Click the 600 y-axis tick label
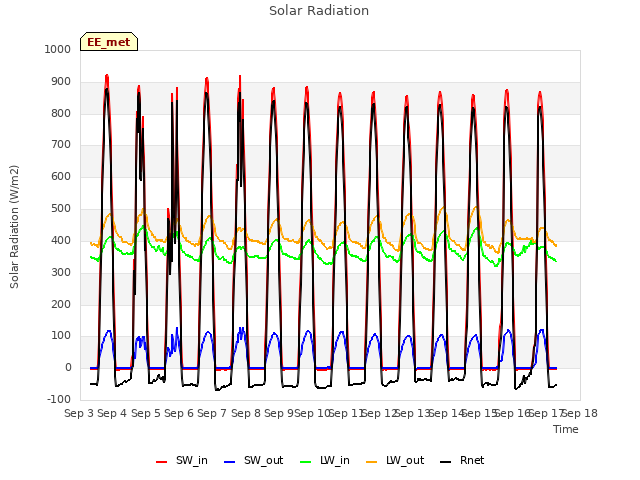The width and height of the screenshot is (640, 480). click(x=61, y=176)
